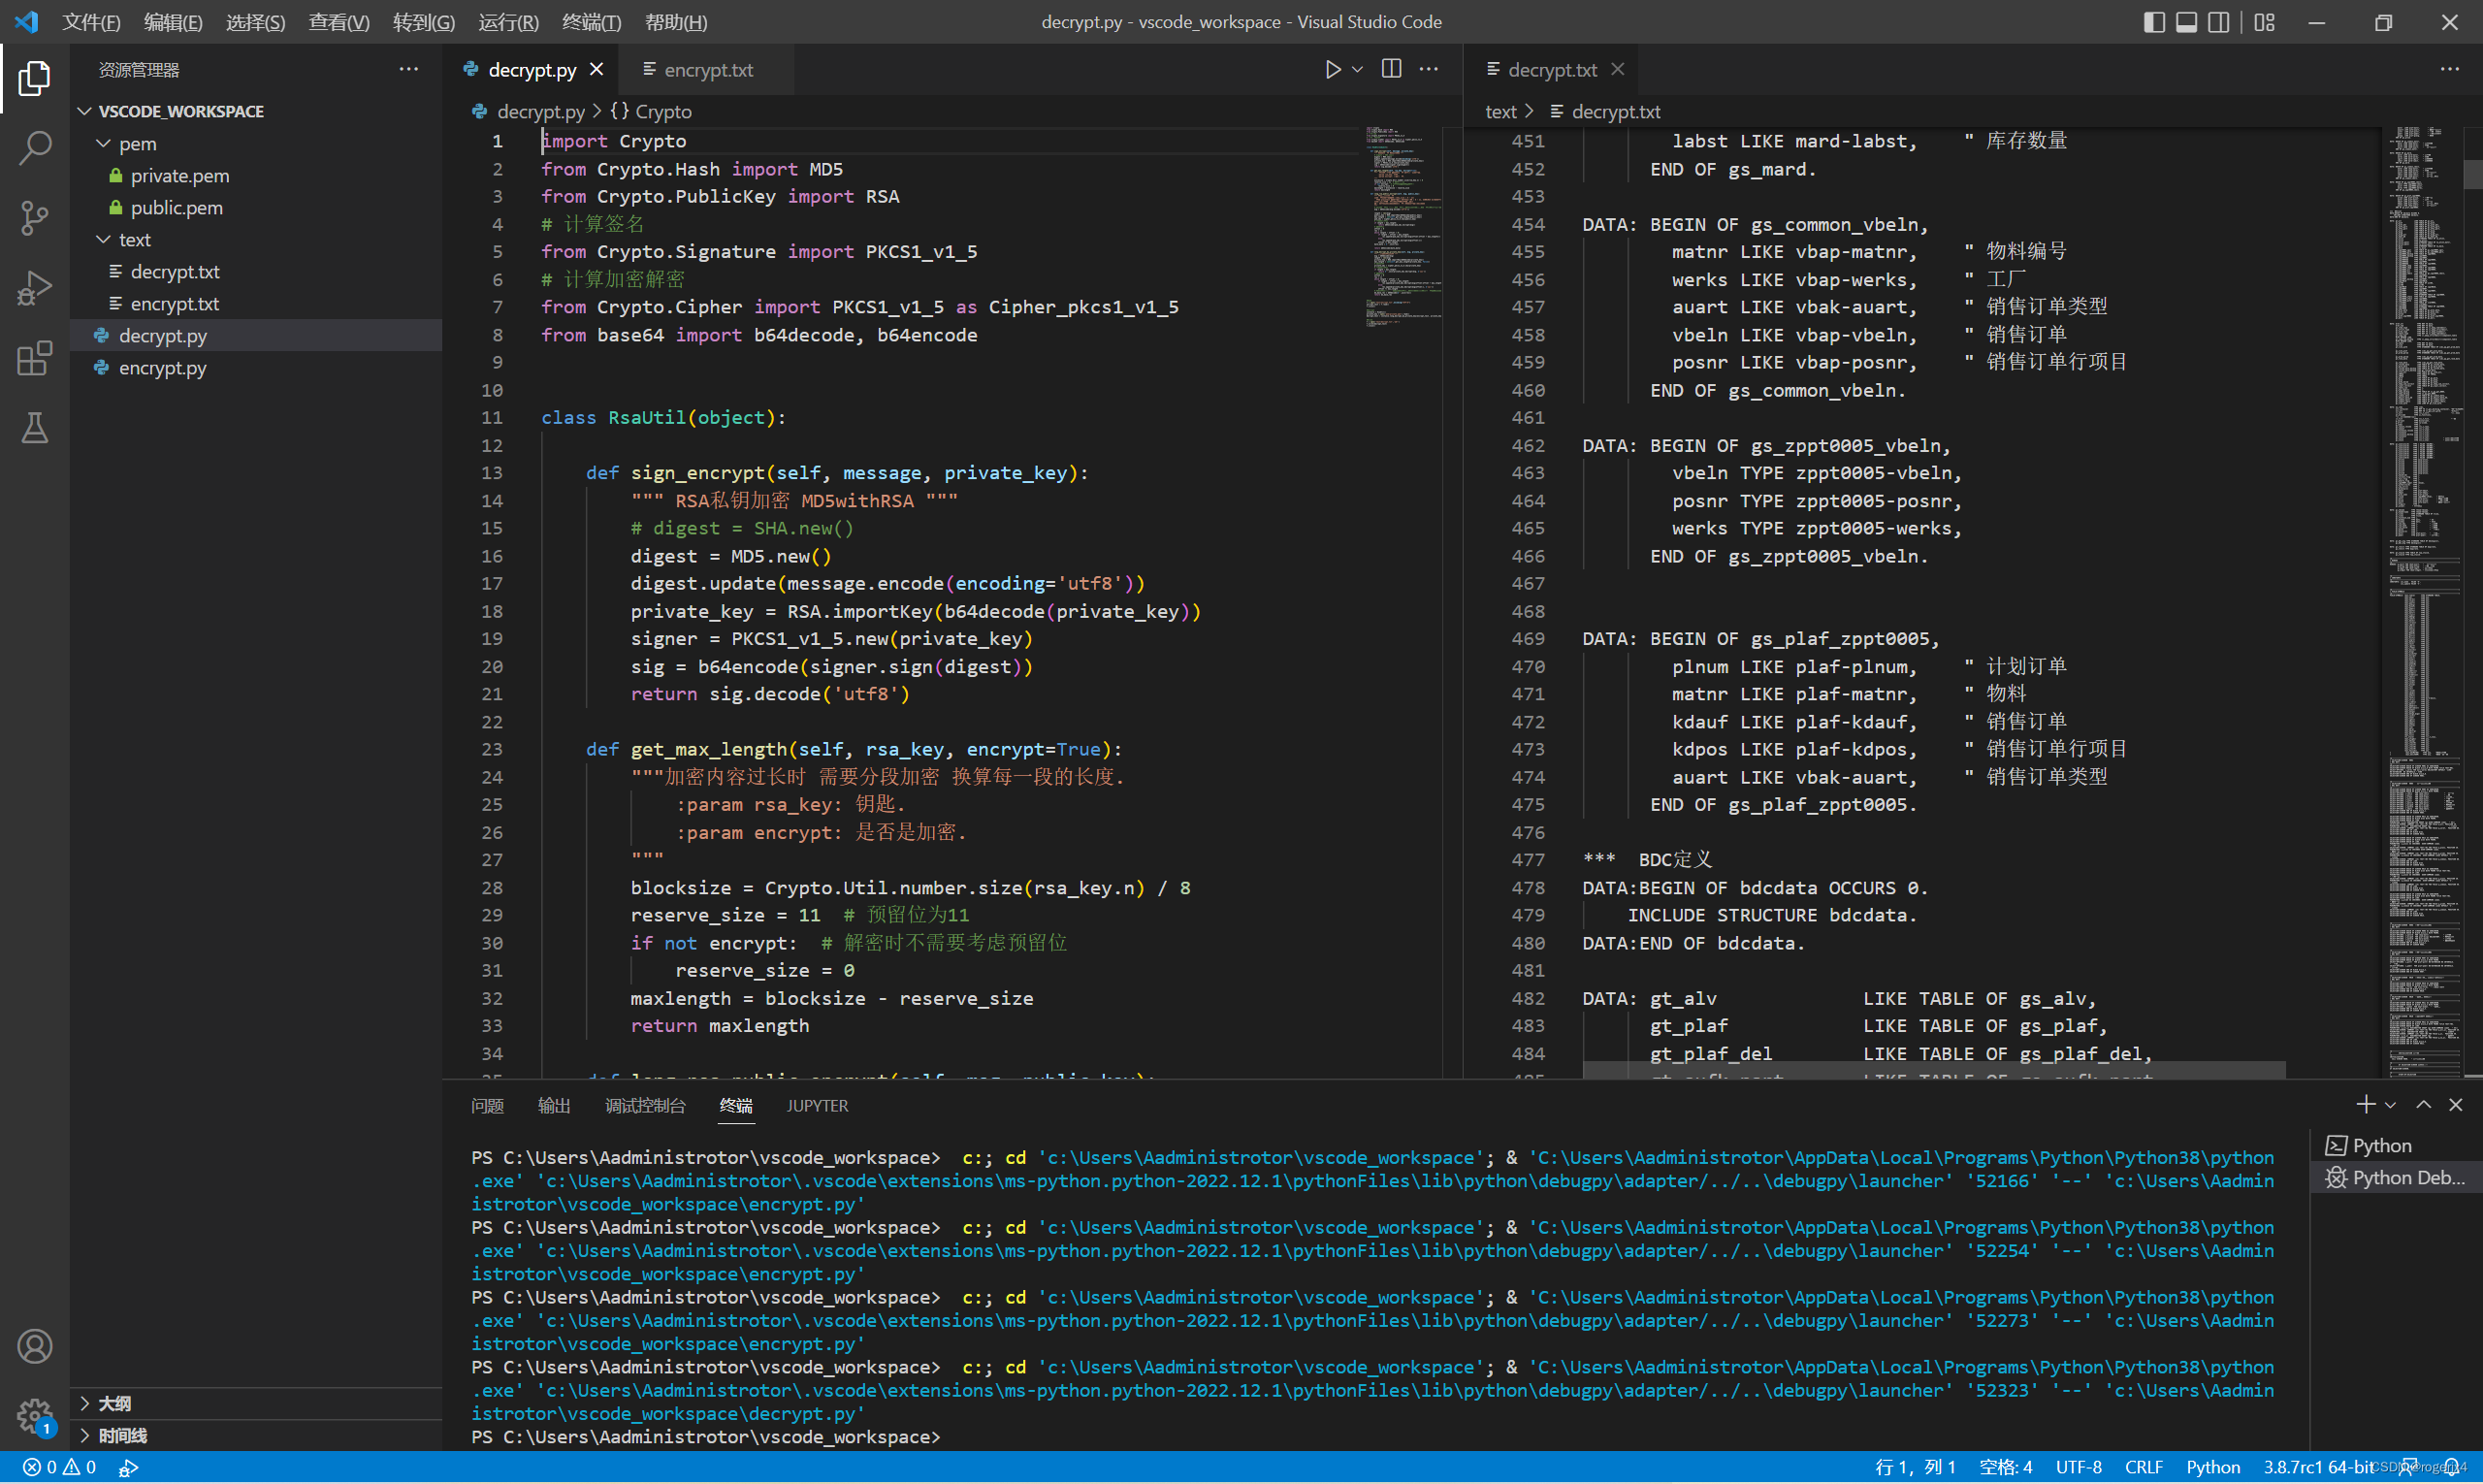Toggle secondary side bar layout button
The height and width of the screenshot is (1484, 2483).
(2218, 22)
